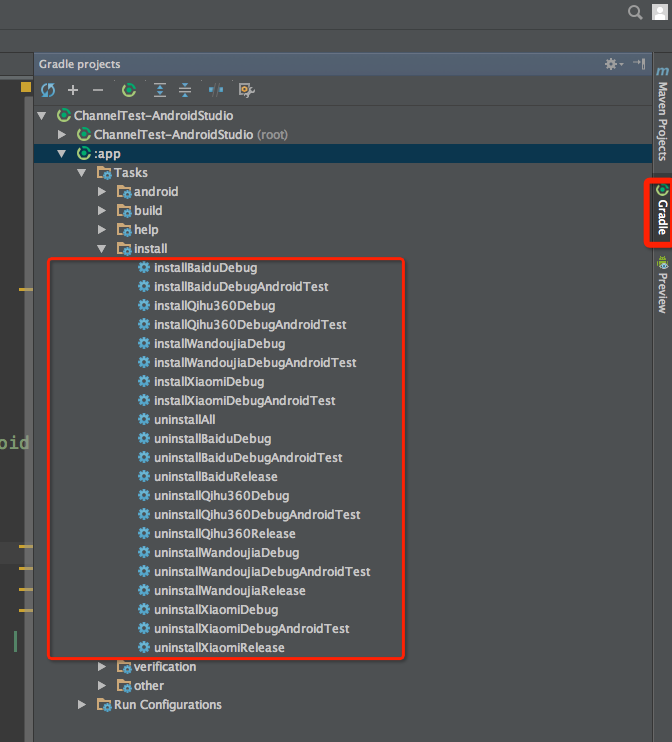Select the other task group label
The image size is (672, 742).
tap(149, 686)
